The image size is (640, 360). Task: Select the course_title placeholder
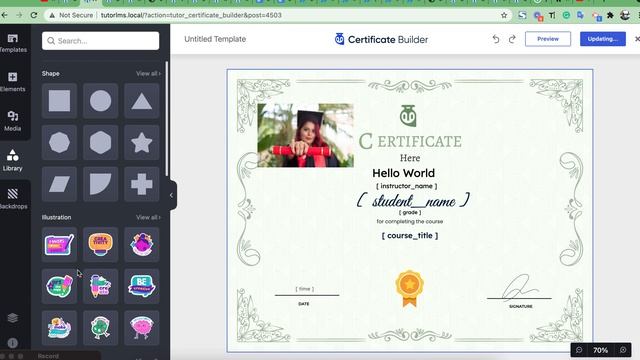pyautogui.click(x=410, y=236)
